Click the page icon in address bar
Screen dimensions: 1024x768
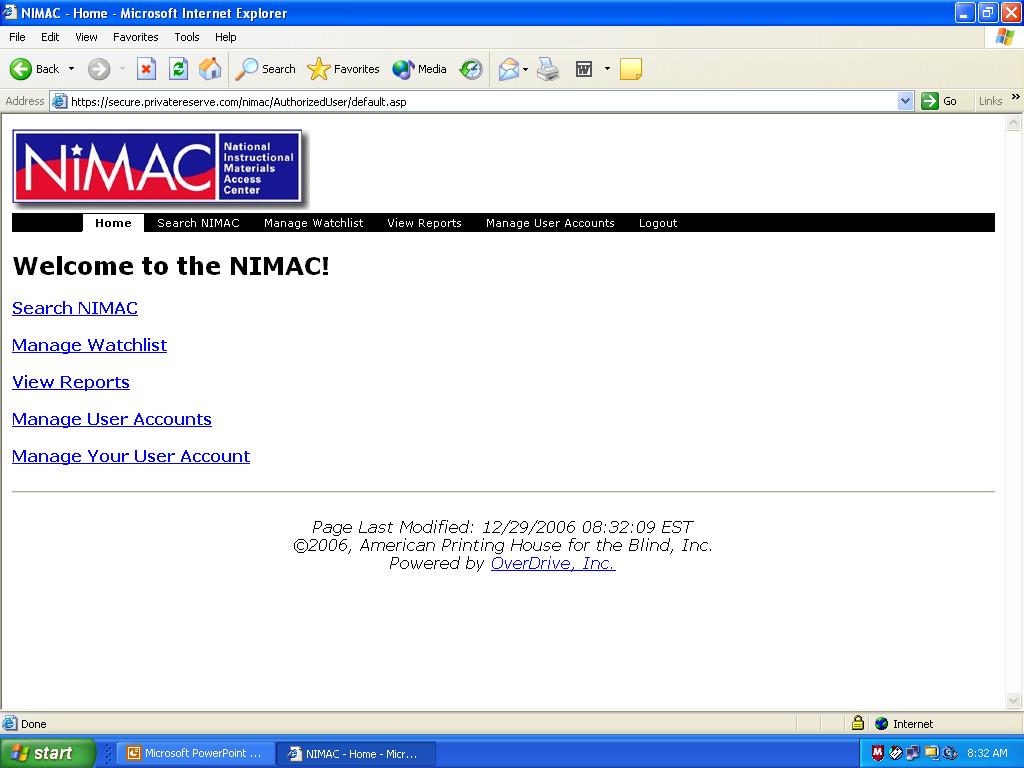click(x=59, y=101)
